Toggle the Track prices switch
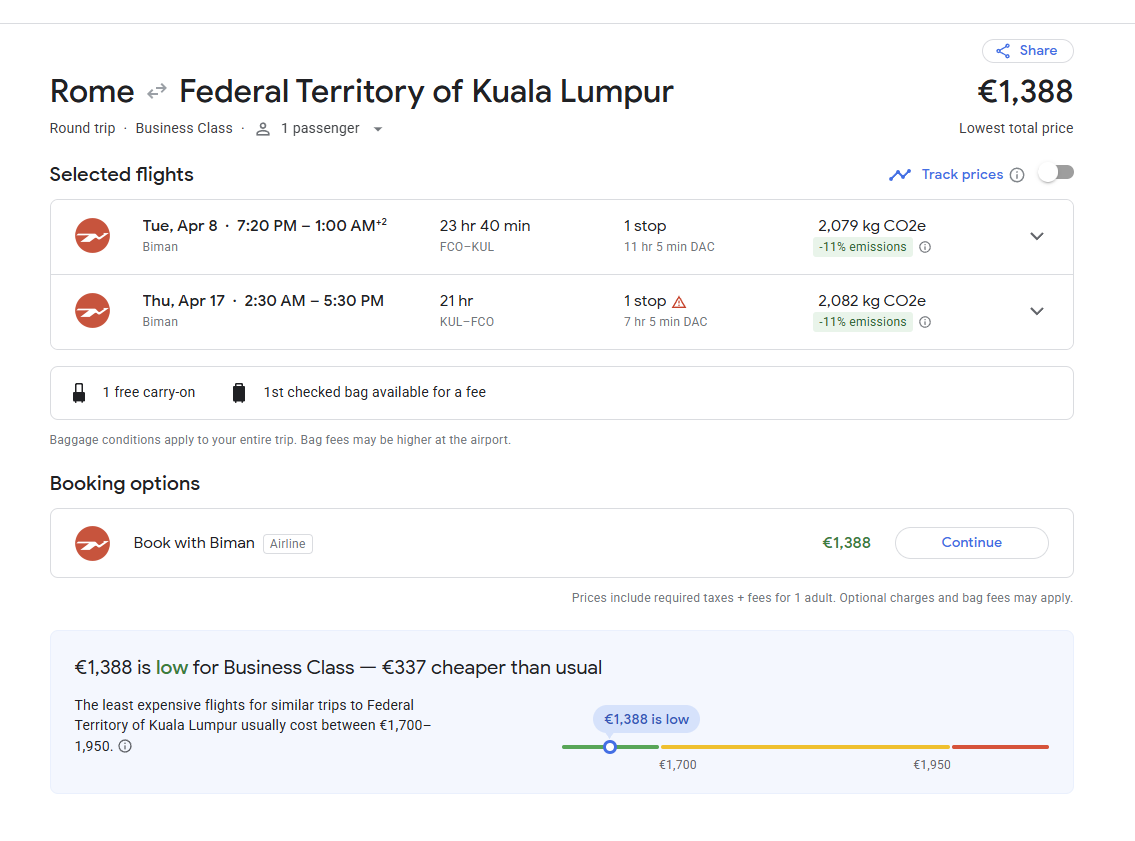Image resolution: width=1135 pixels, height=841 pixels. [1055, 173]
